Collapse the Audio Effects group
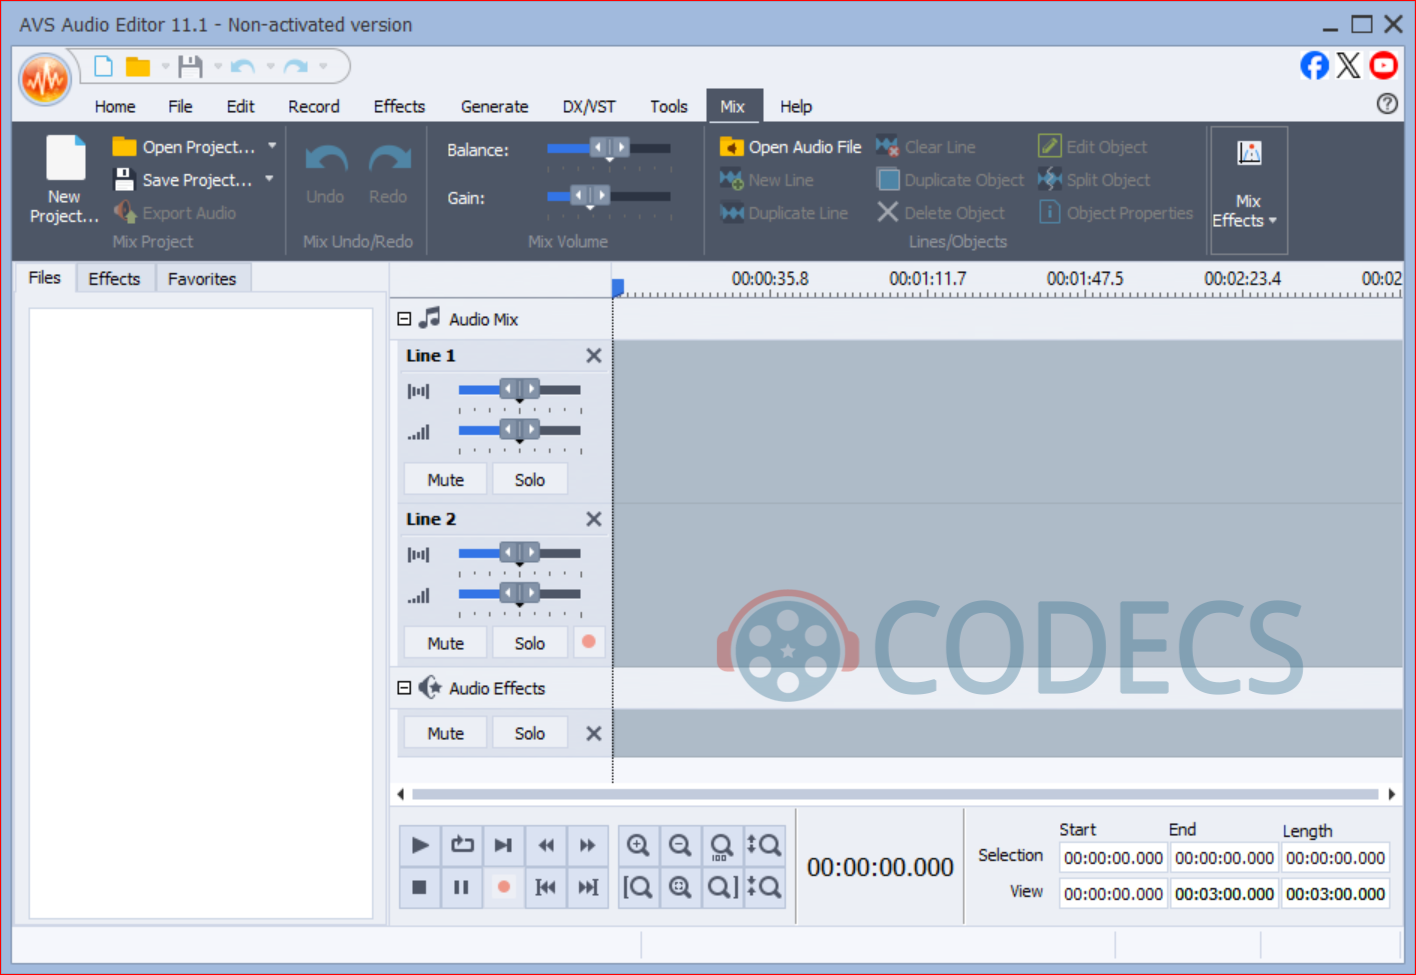 404,688
